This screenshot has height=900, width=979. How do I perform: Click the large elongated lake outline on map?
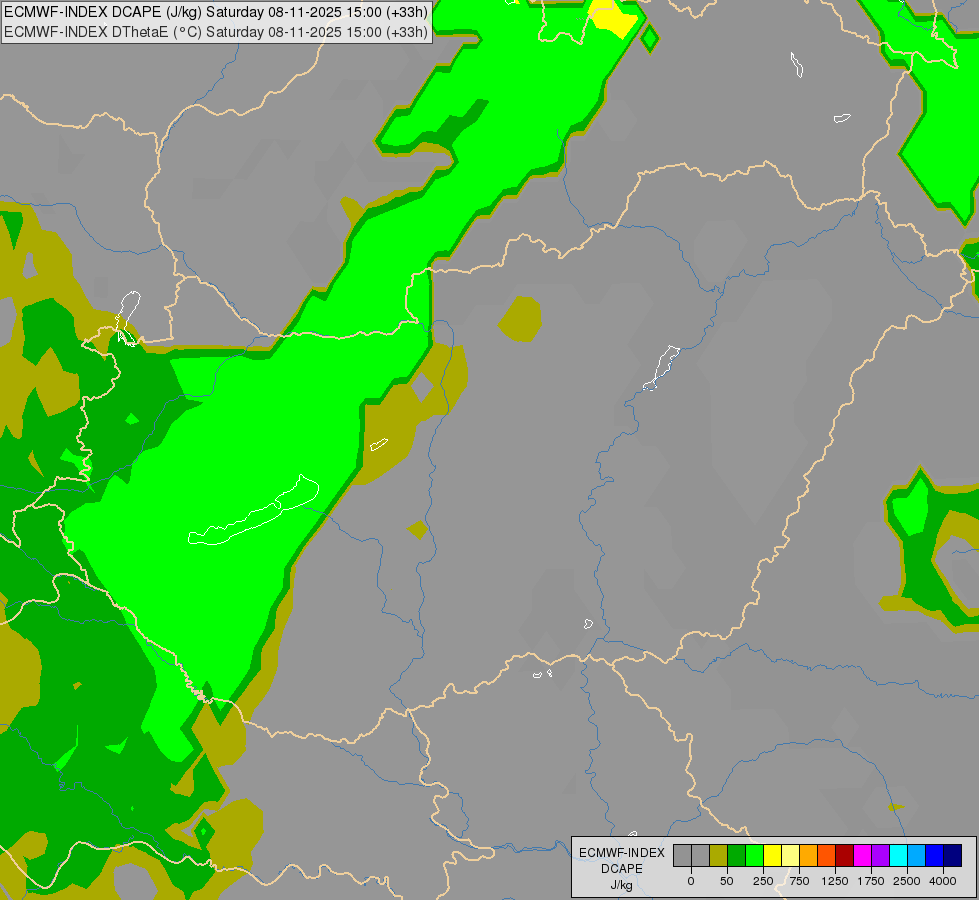(253, 511)
